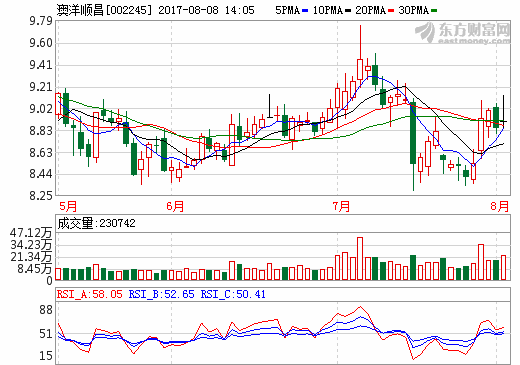Click the 9.60 price axis label
Image resolution: width=520 pixels, height=365 pixels.
(x=41, y=43)
